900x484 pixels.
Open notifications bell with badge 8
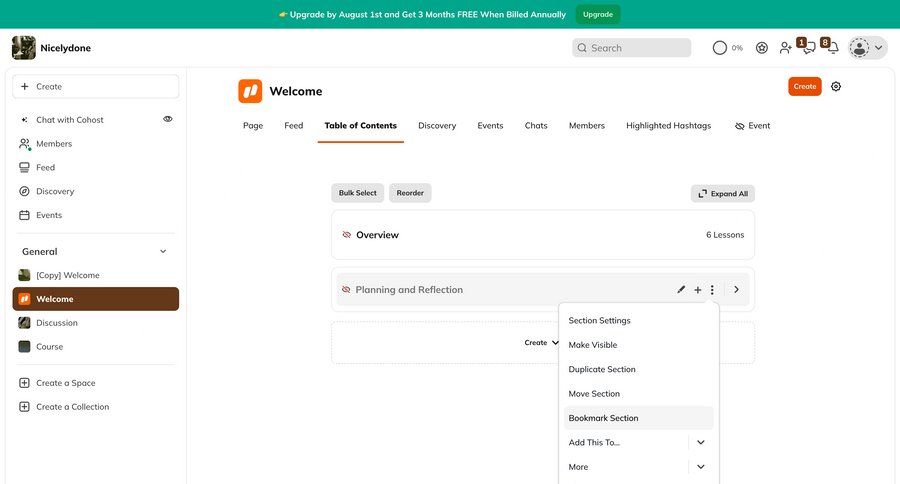[831, 46]
